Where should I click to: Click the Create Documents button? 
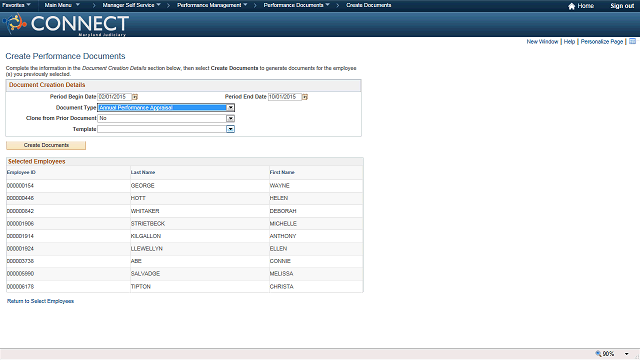click(46, 145)
